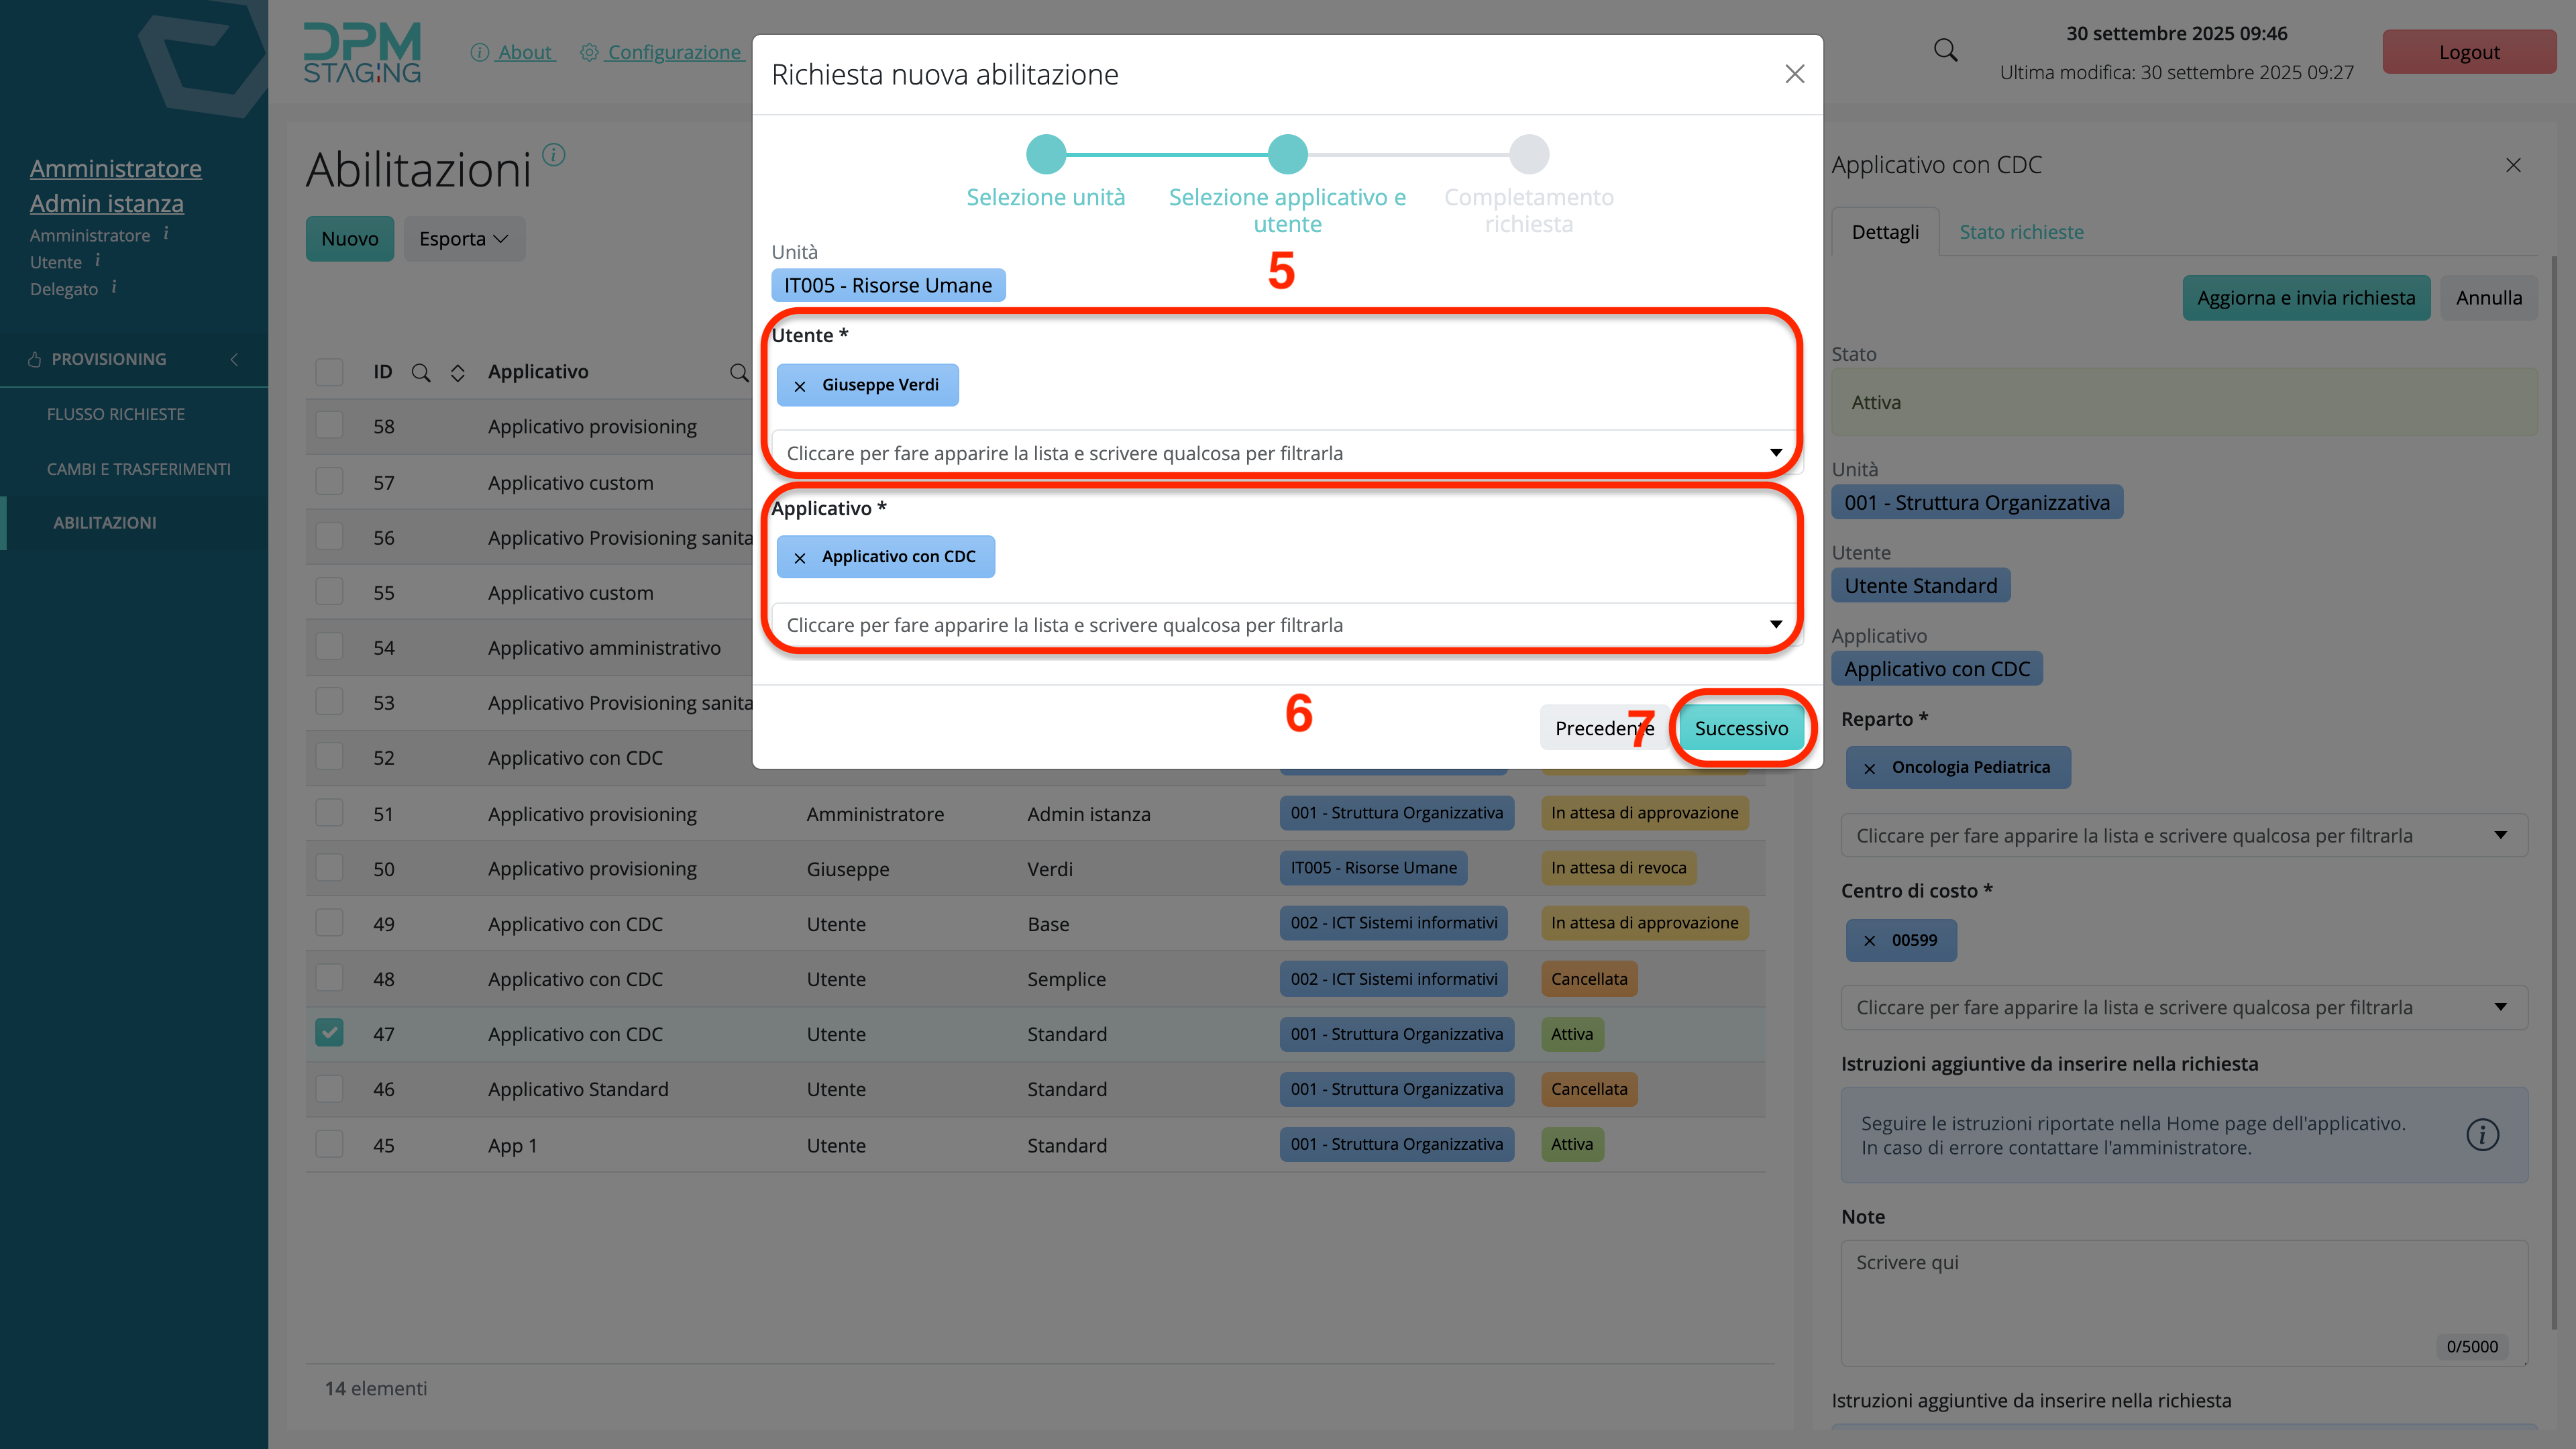This screenshot has height=1449, width=2576.
Task: Remove Oncologia Pediatrica tag from Reparto
Action: pyautogui.click(x=1869, y=768)
